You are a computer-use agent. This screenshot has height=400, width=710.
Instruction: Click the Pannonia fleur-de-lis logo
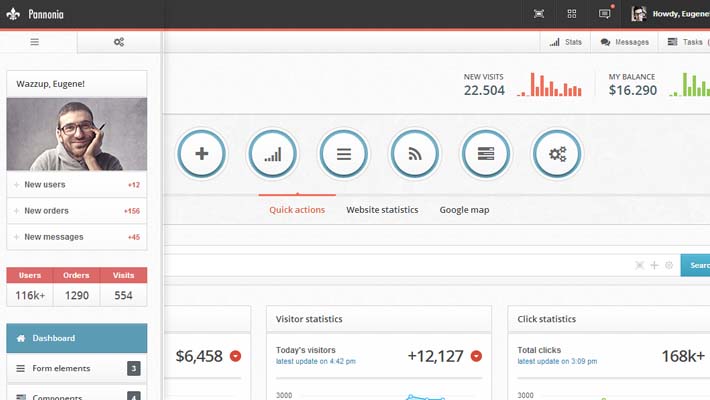[13, 14]
